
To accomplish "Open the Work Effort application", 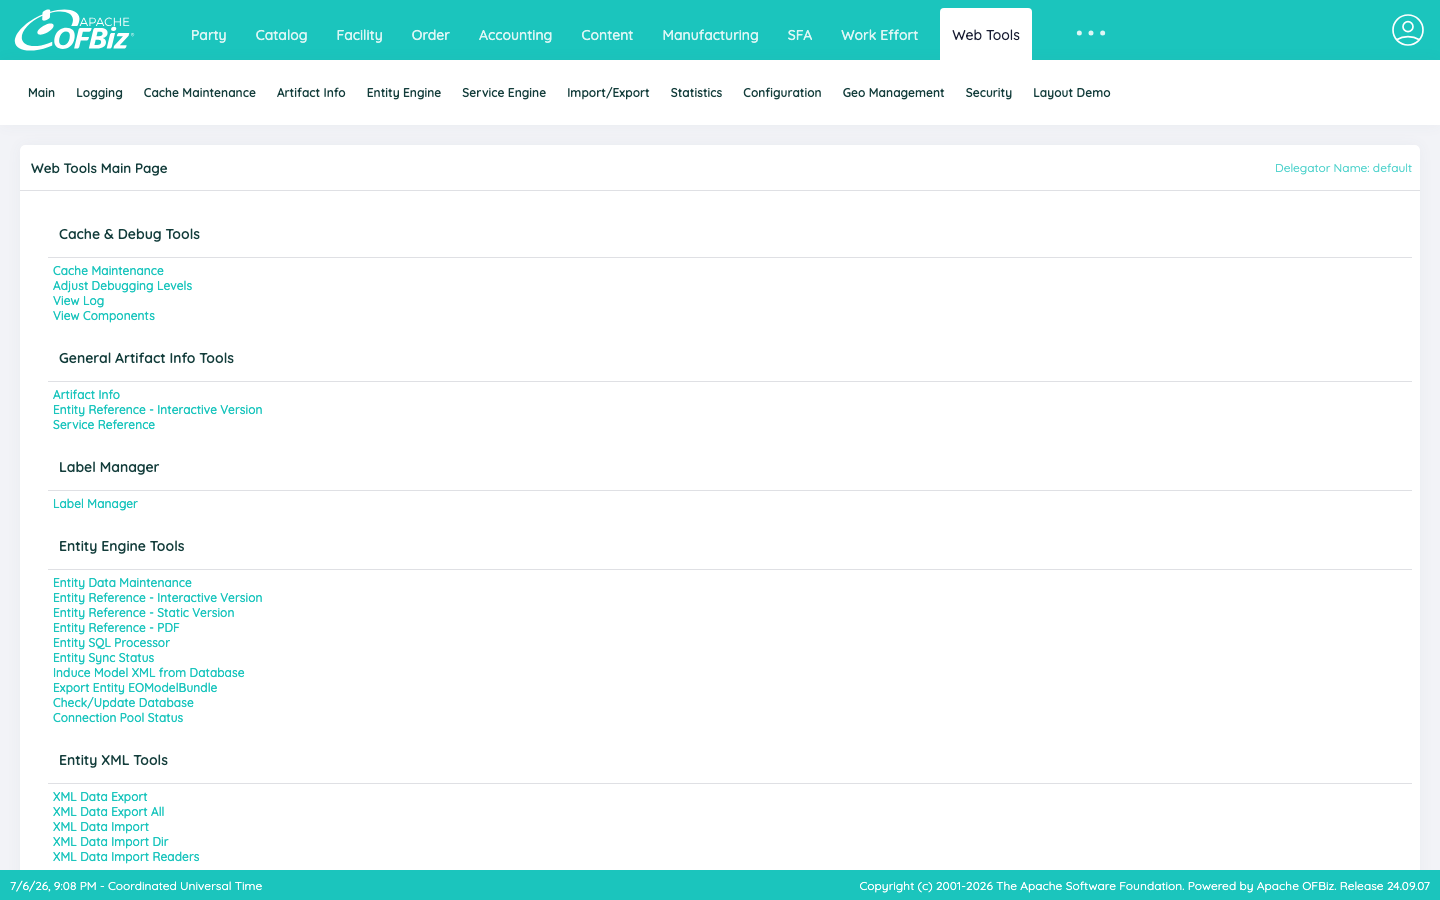I will click(x=880, y=35).
